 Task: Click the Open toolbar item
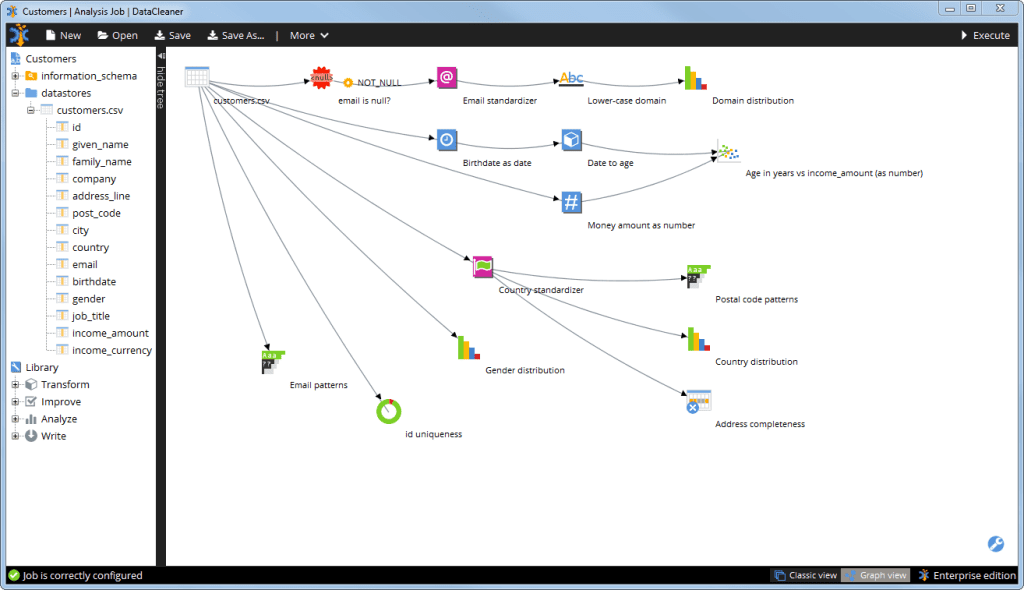point(117,35)
